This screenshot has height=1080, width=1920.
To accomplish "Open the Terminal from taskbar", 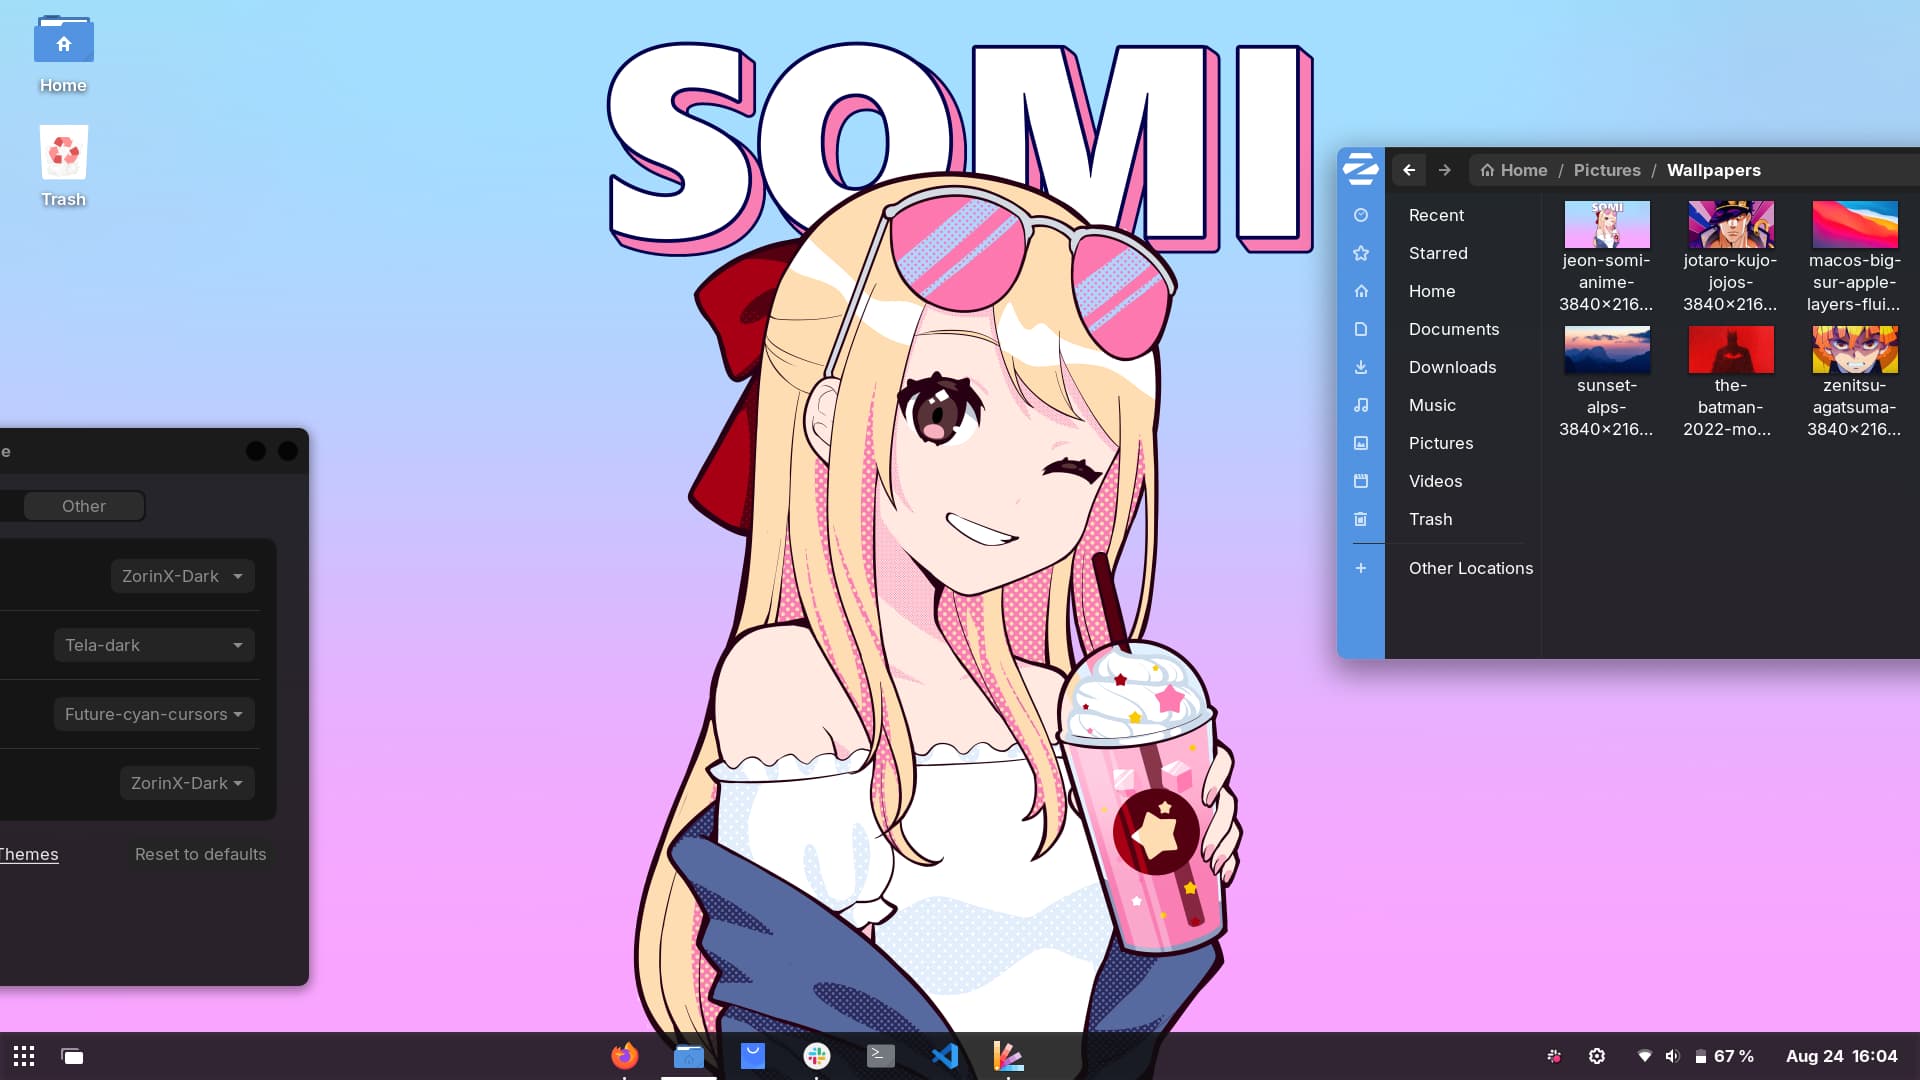I will [880, 1056].
